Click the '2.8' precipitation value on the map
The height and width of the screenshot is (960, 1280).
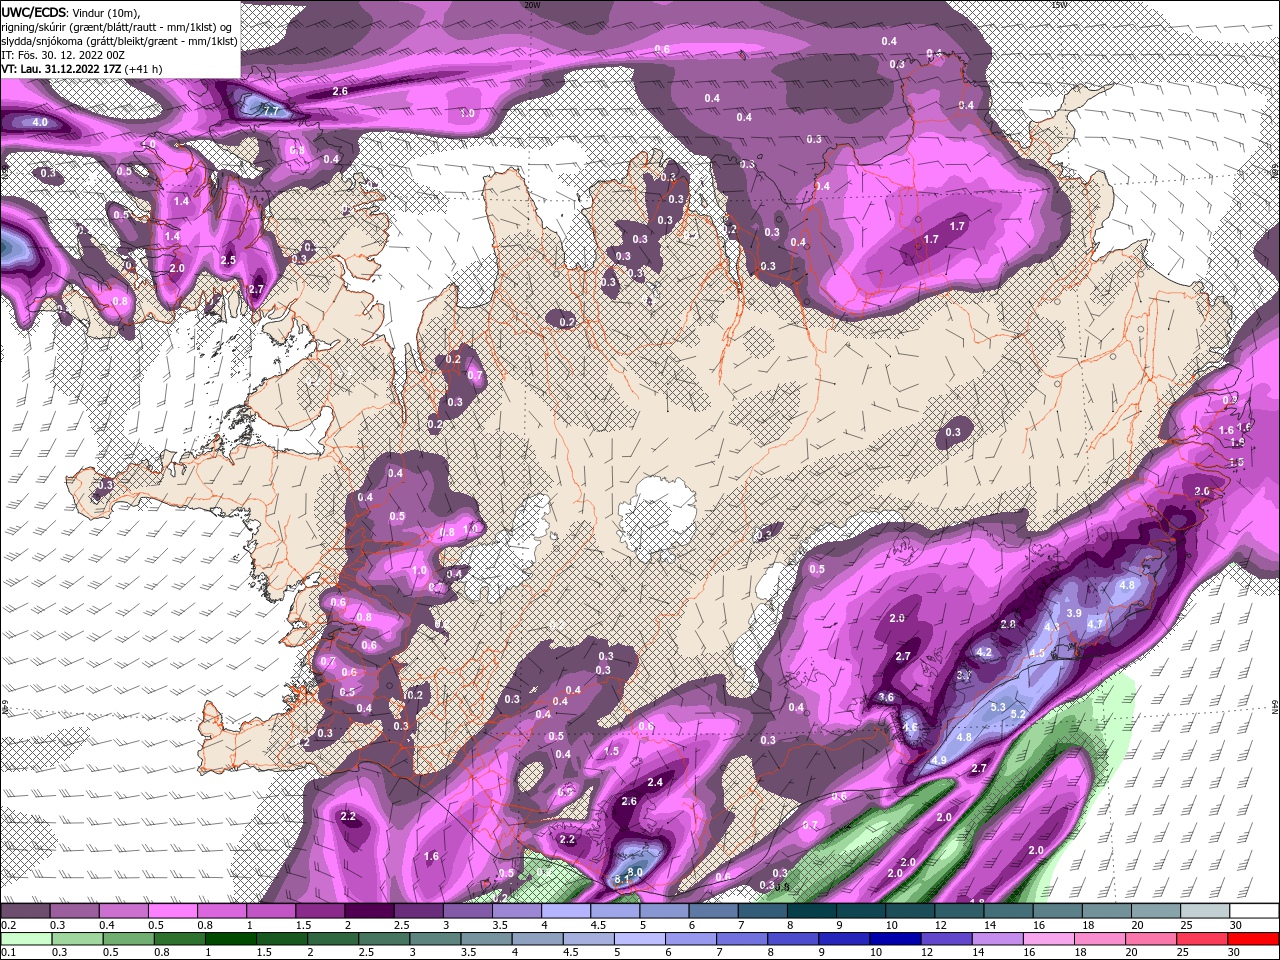click(x=1008, y=624)
